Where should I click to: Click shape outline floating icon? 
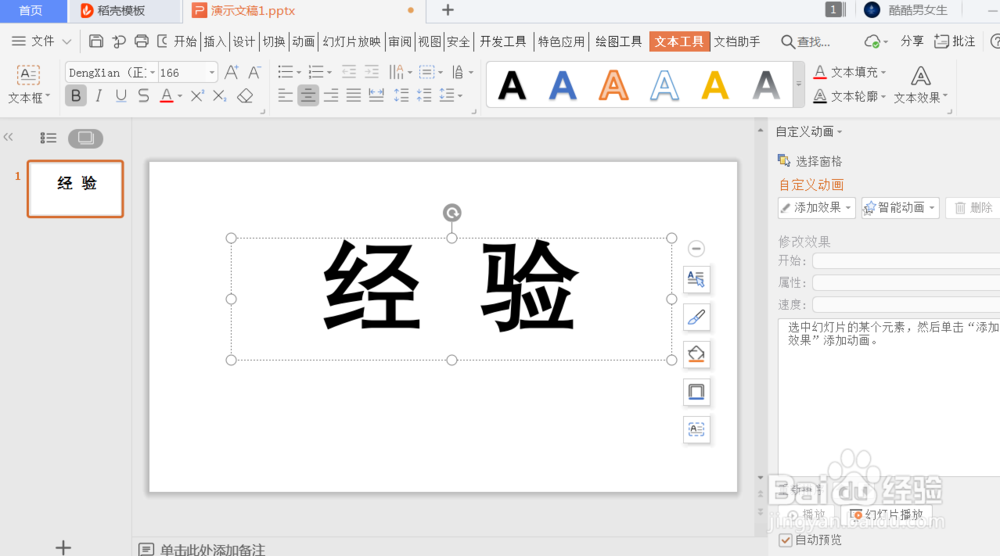click(696, 391)
